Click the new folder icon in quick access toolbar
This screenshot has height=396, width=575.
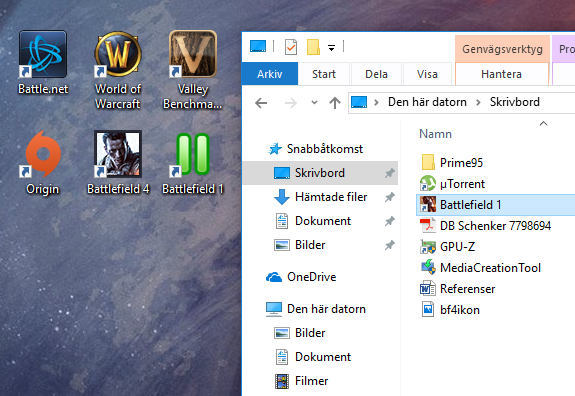coord(313,47)
